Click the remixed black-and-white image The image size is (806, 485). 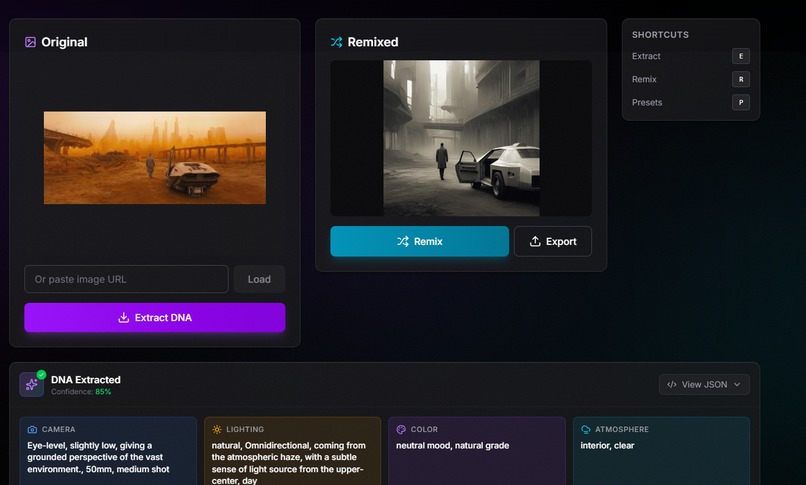click(462, 138)
